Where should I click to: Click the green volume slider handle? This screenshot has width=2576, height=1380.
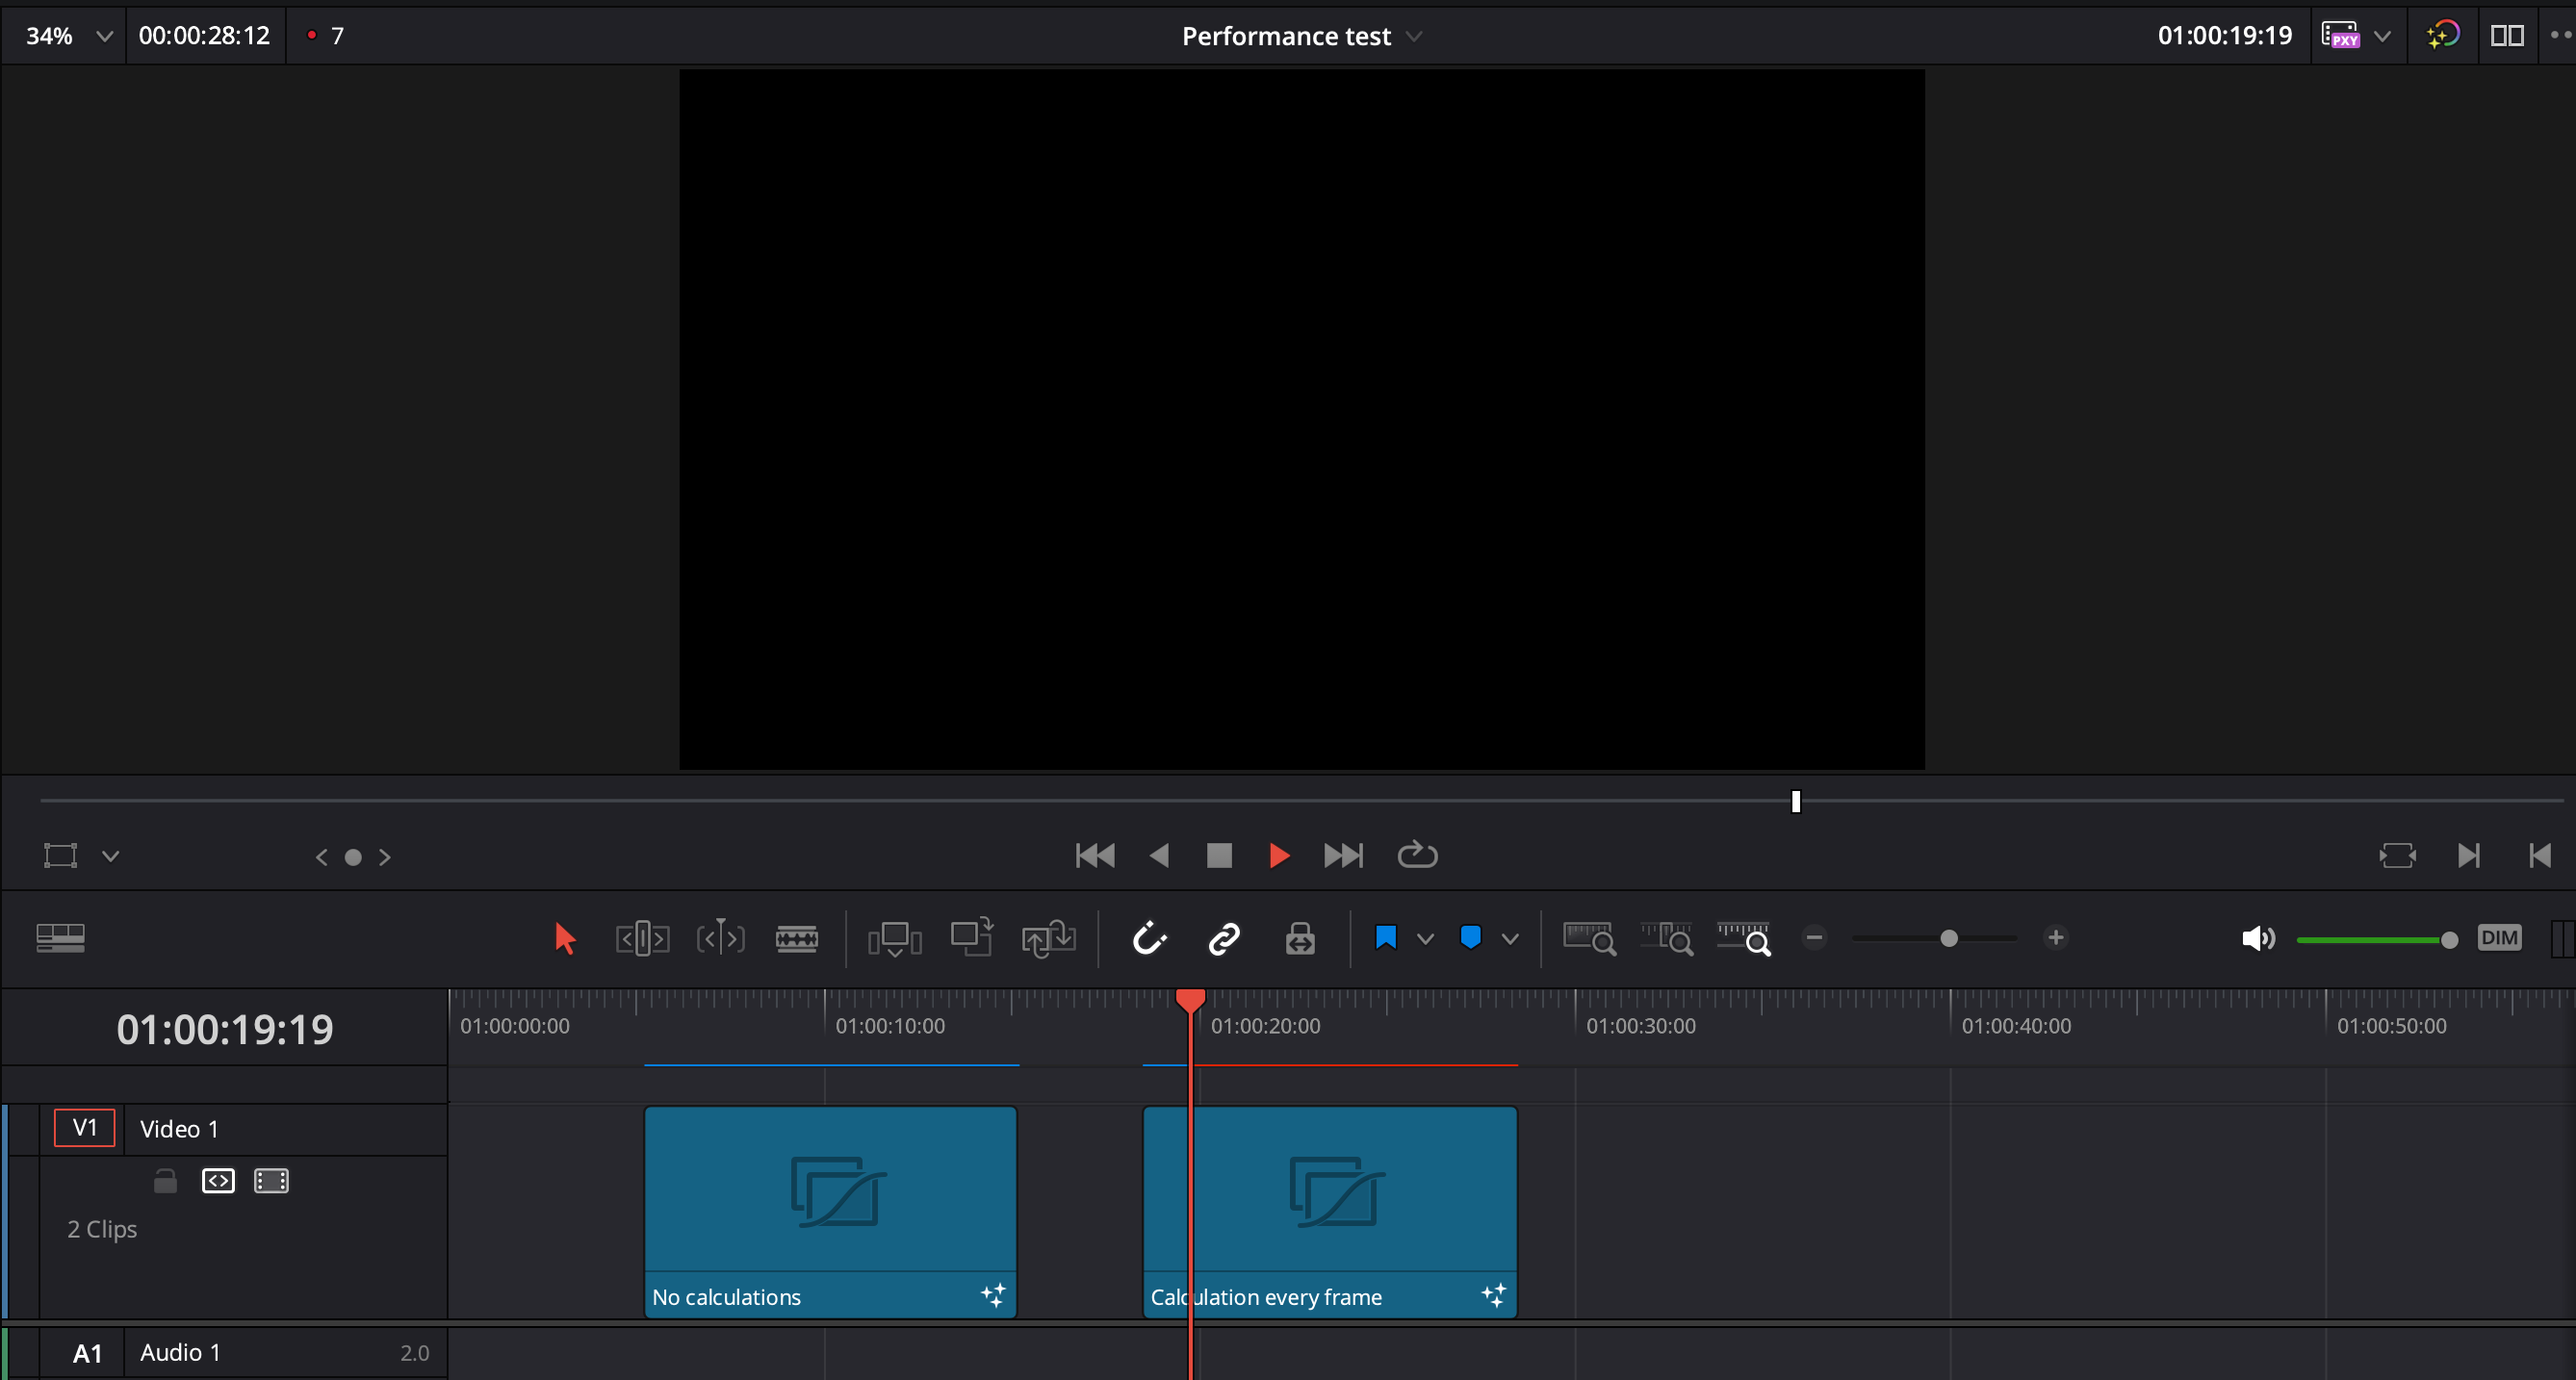[x=2449, y=939]
